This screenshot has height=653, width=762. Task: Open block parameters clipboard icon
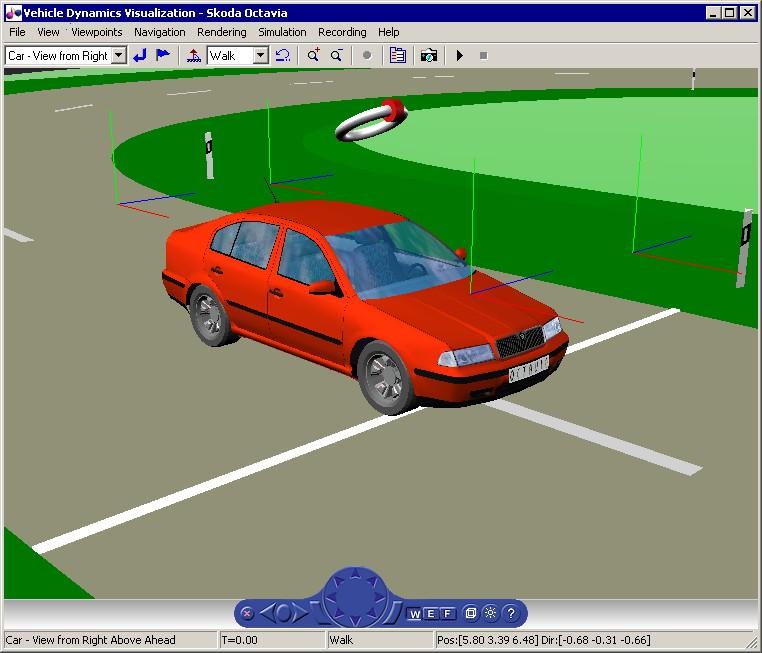(398, 55)
